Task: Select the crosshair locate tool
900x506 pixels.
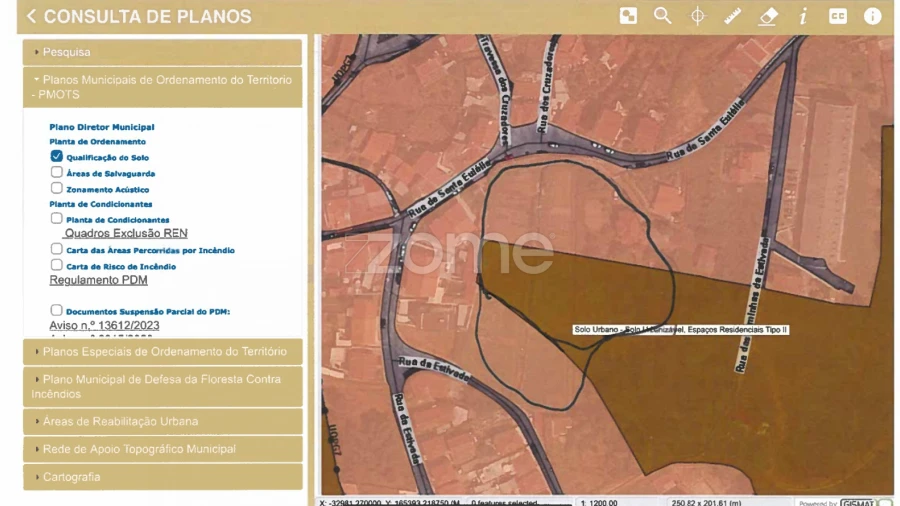Action: pos(698,16)
